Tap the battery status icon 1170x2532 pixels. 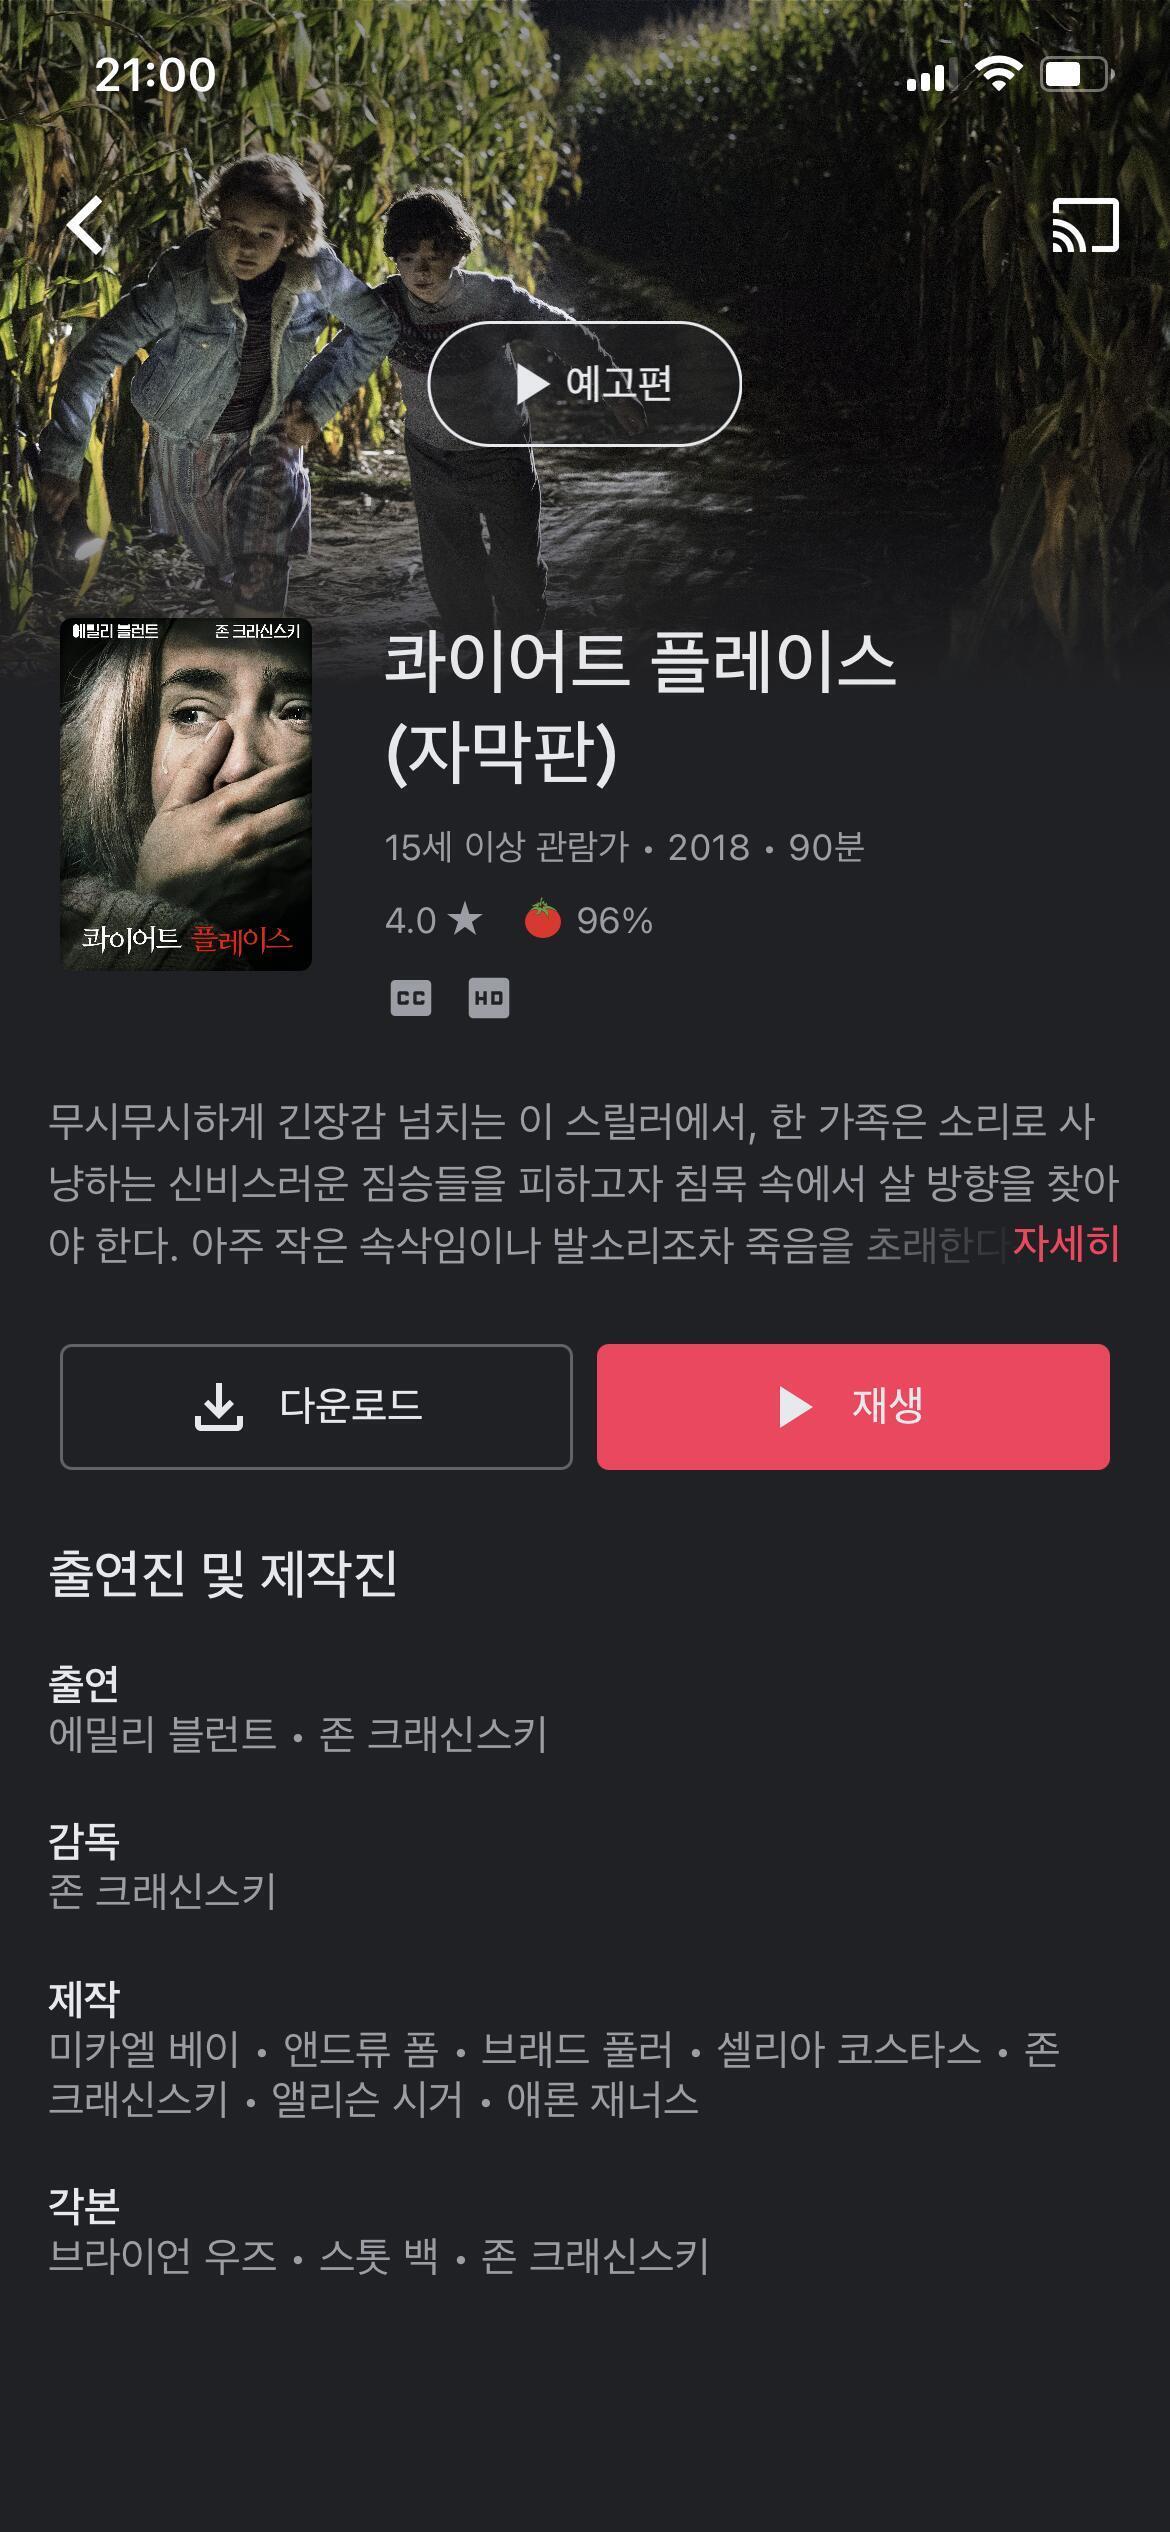click(1075, 74)
